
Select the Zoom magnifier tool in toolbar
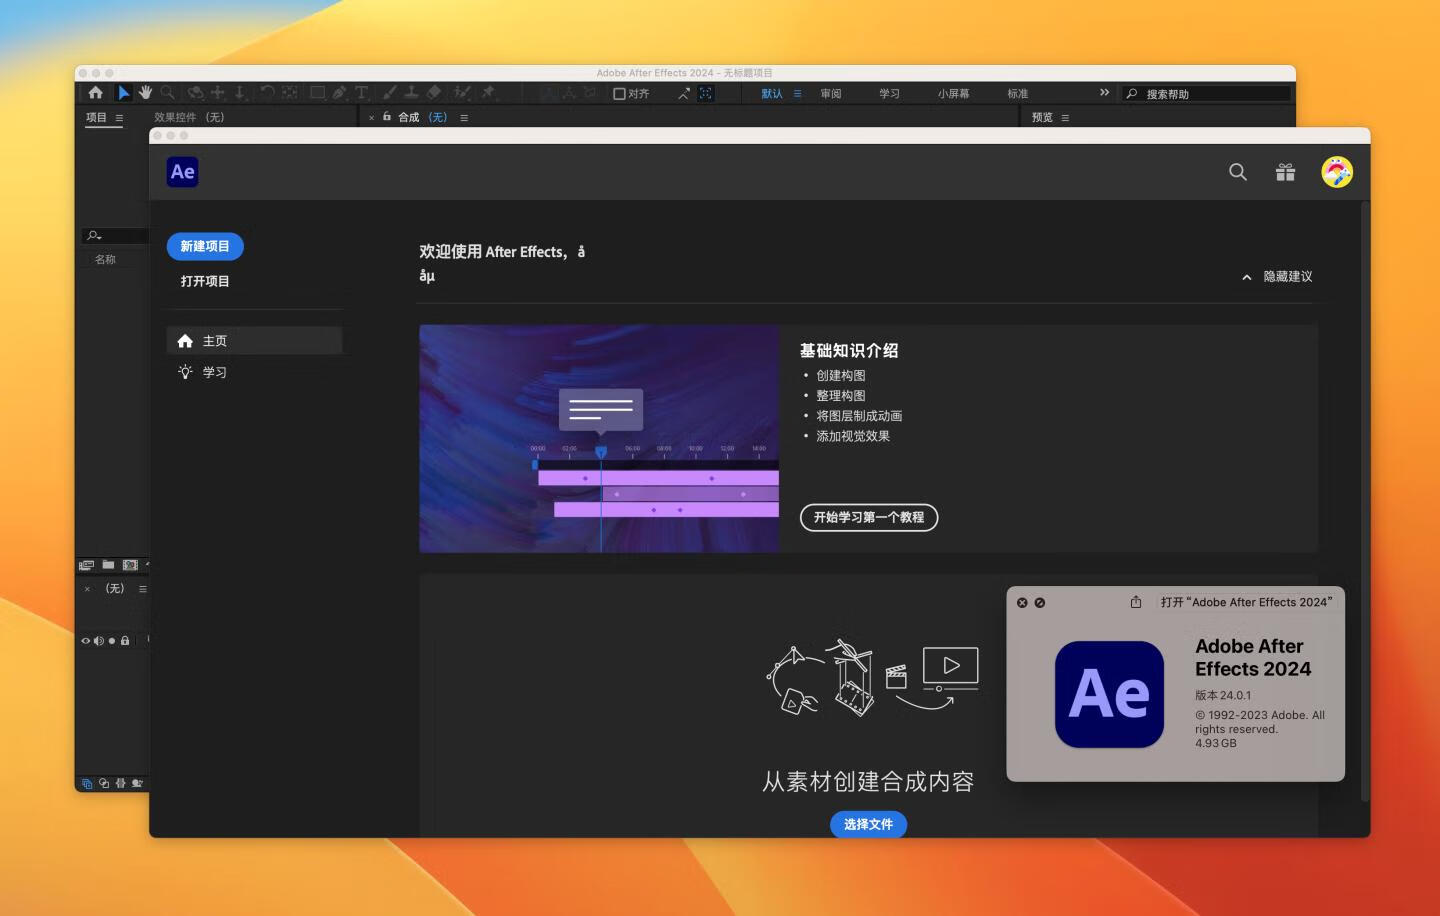tap(168, 93)
